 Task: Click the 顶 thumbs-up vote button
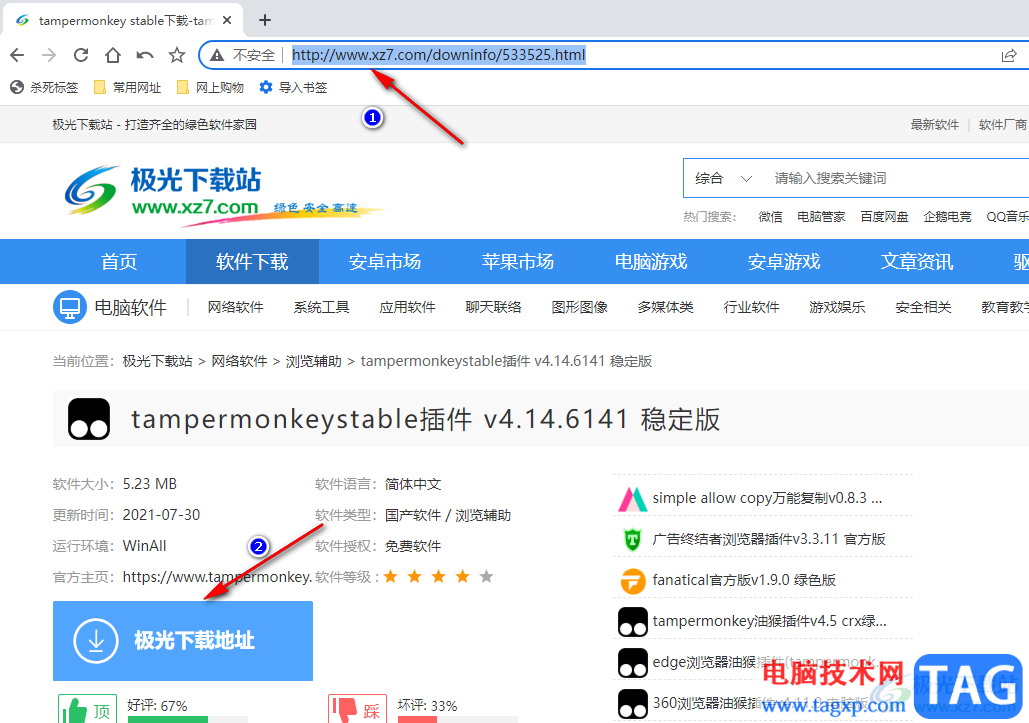click(88, 709)
